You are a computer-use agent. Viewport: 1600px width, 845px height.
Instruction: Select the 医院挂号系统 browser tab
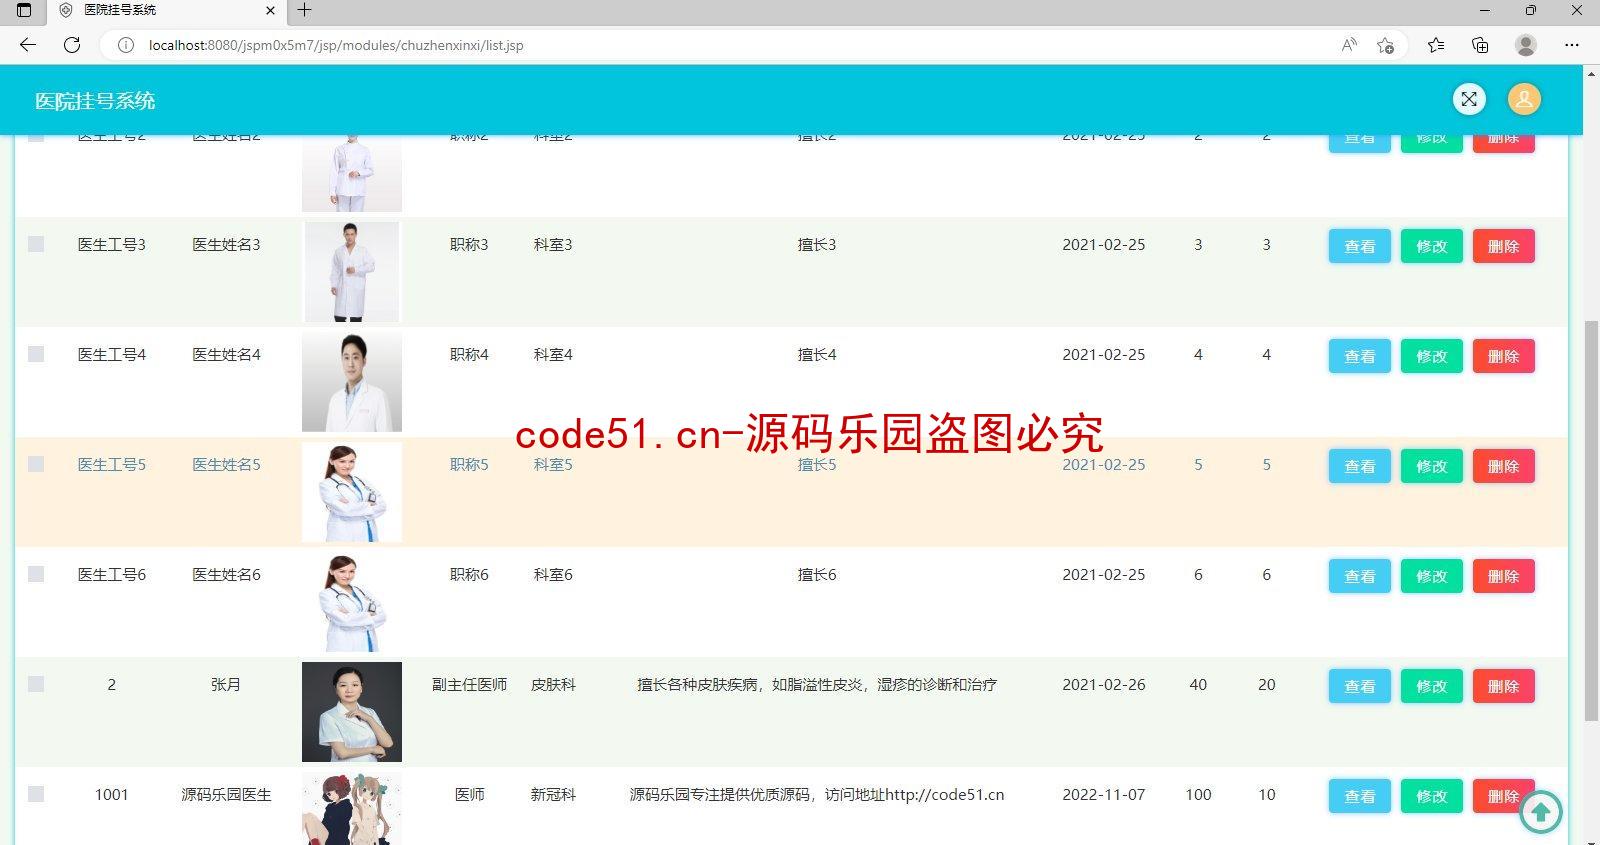tap(165, 10)
